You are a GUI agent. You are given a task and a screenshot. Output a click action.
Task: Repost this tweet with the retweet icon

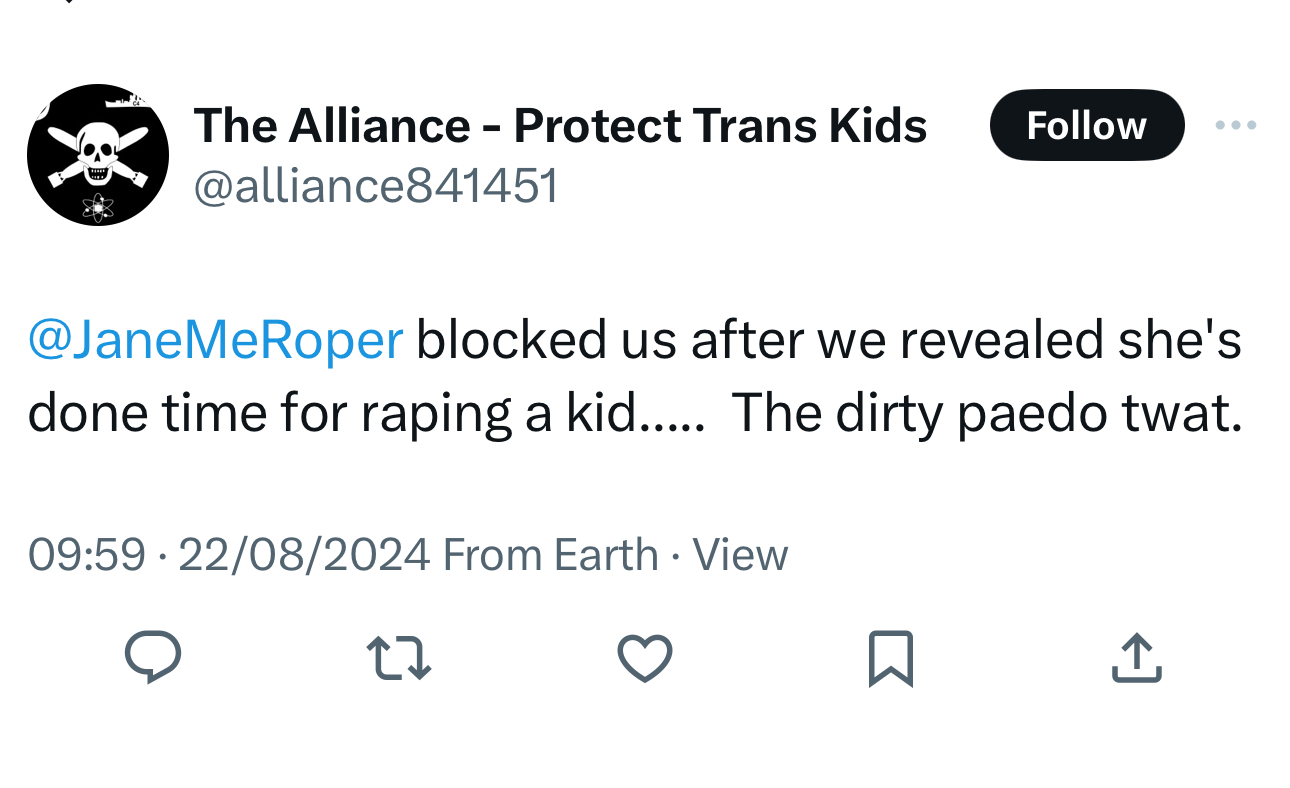(x=399, y=659)
